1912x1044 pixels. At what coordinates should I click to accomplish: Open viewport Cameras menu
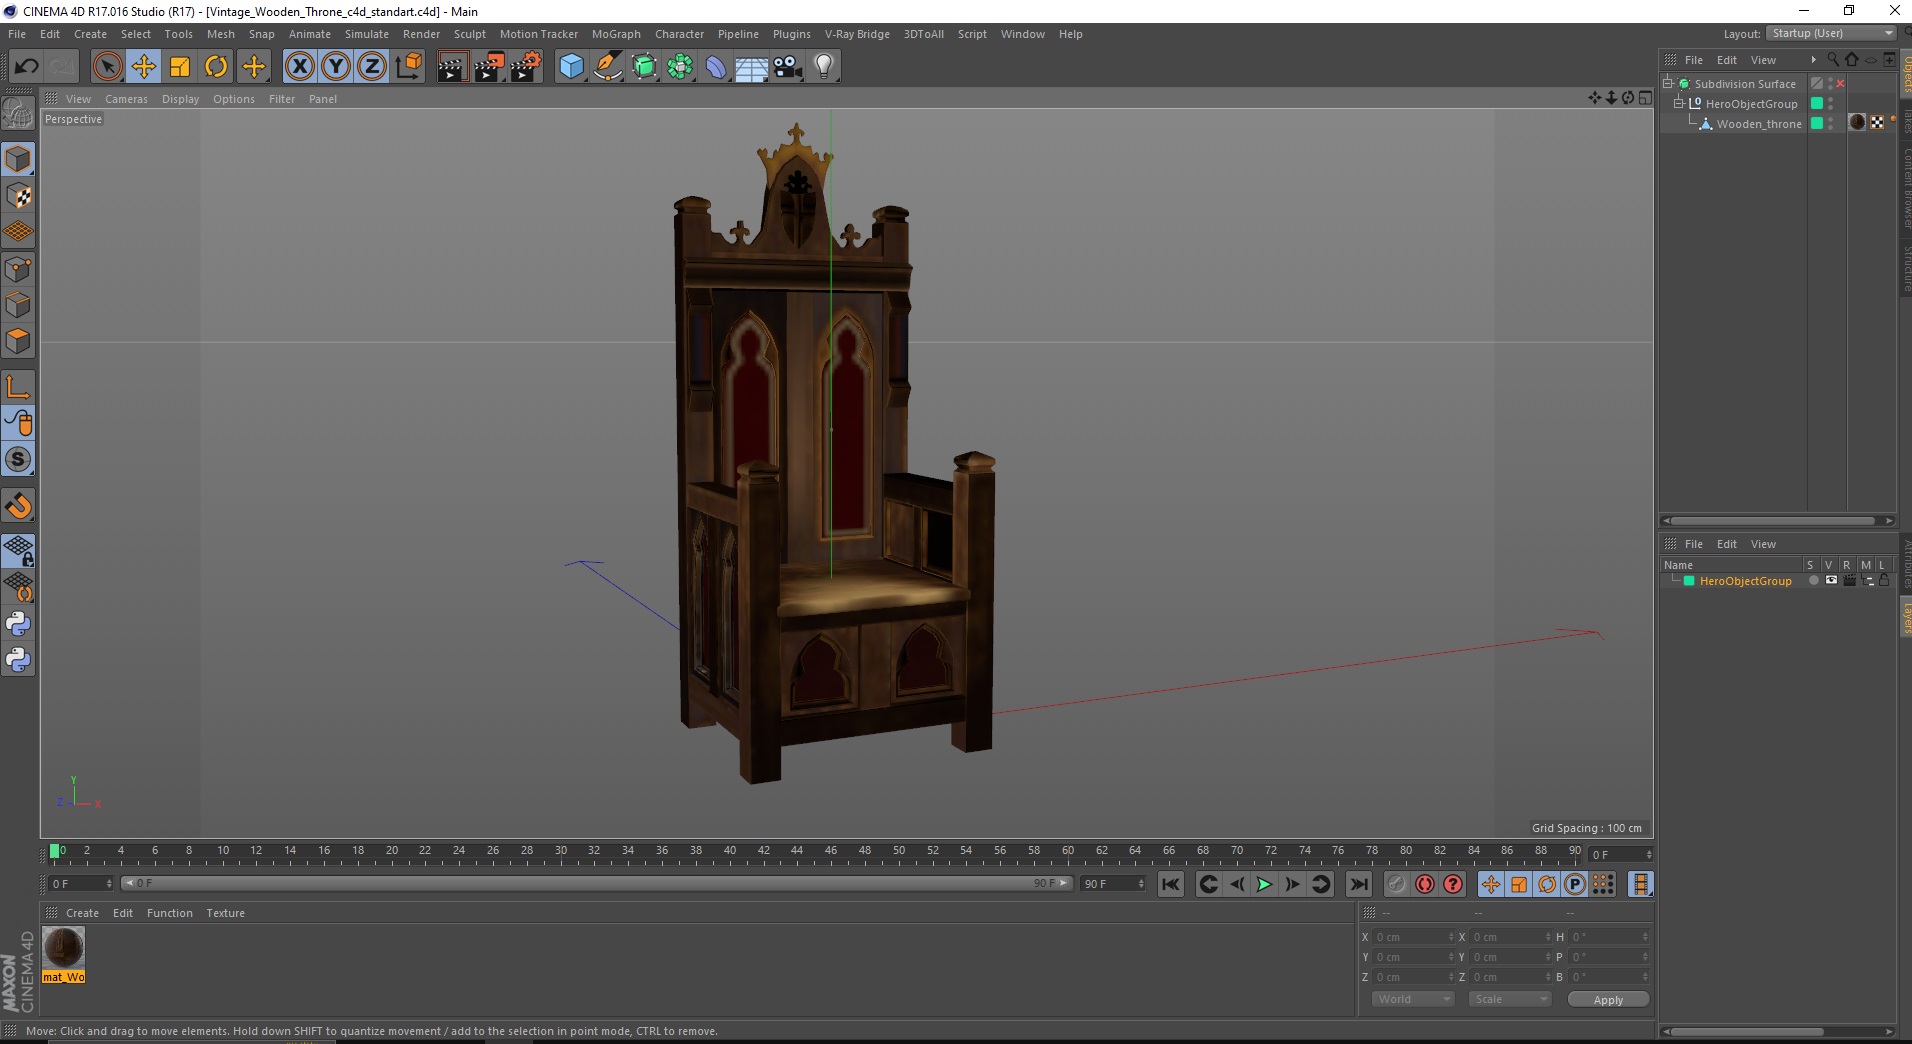pyautogui.click(x=126, y=99)
